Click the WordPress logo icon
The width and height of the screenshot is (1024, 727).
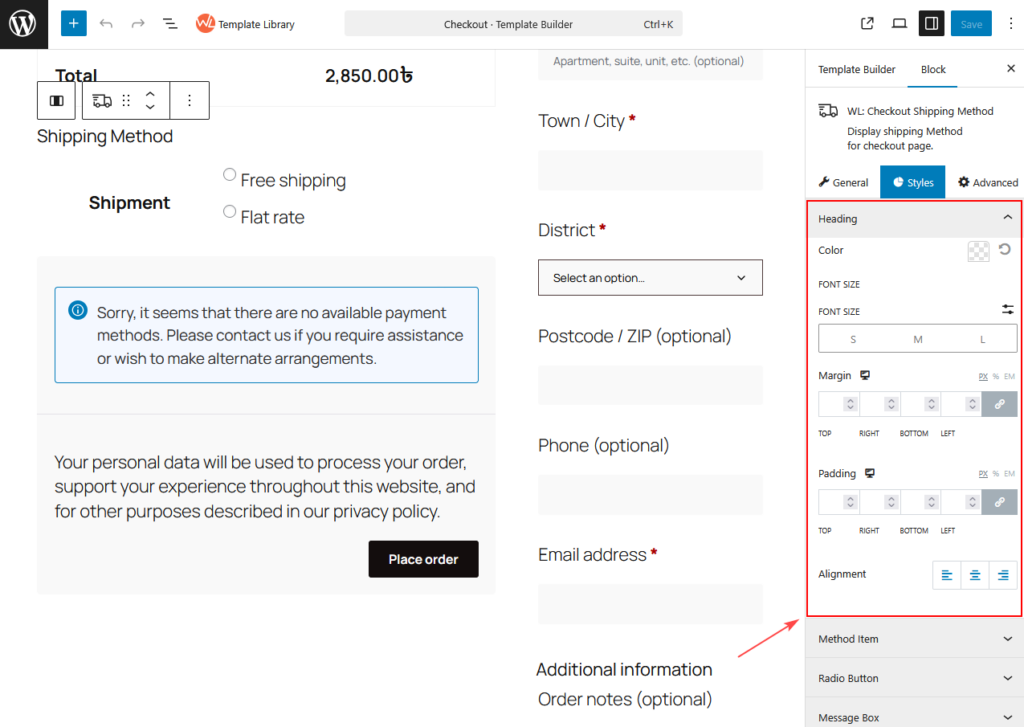pos(24,24)
